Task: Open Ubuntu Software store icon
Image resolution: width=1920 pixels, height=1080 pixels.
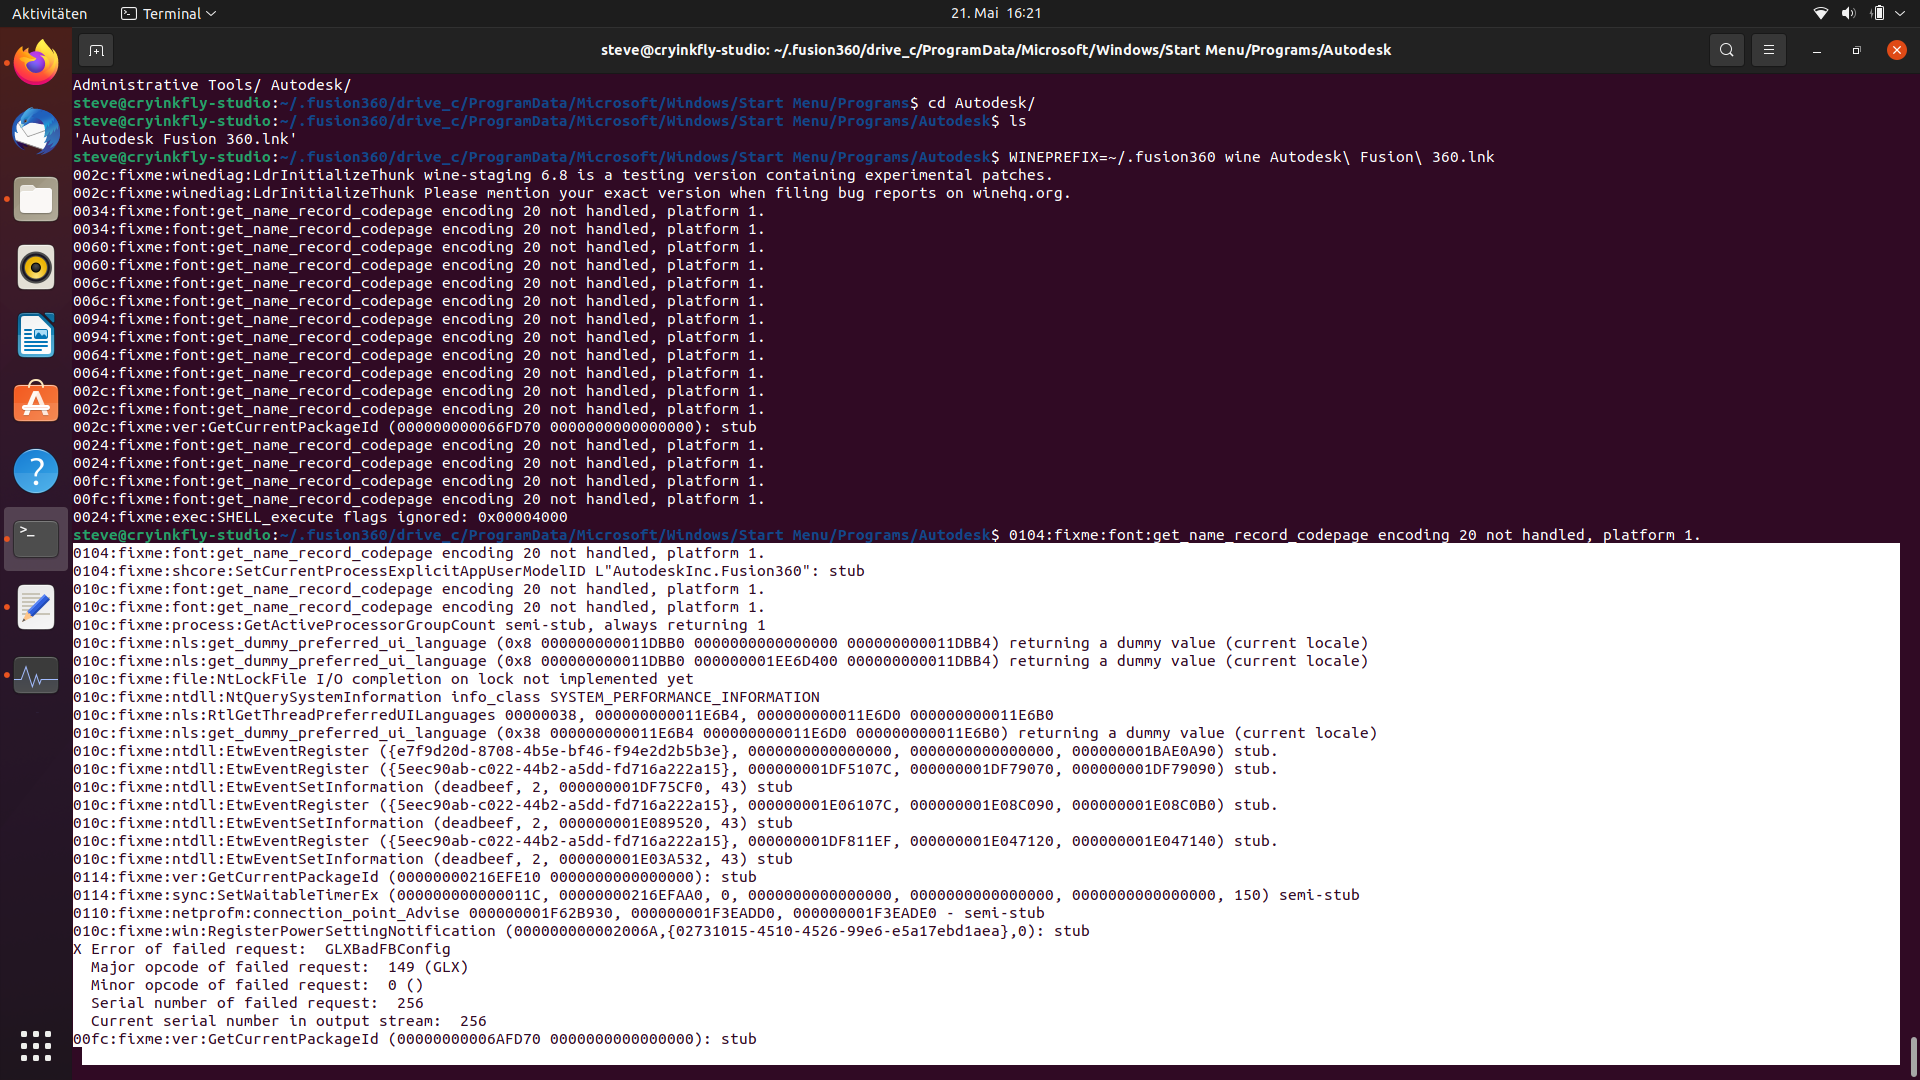Action: pos(36,403)
